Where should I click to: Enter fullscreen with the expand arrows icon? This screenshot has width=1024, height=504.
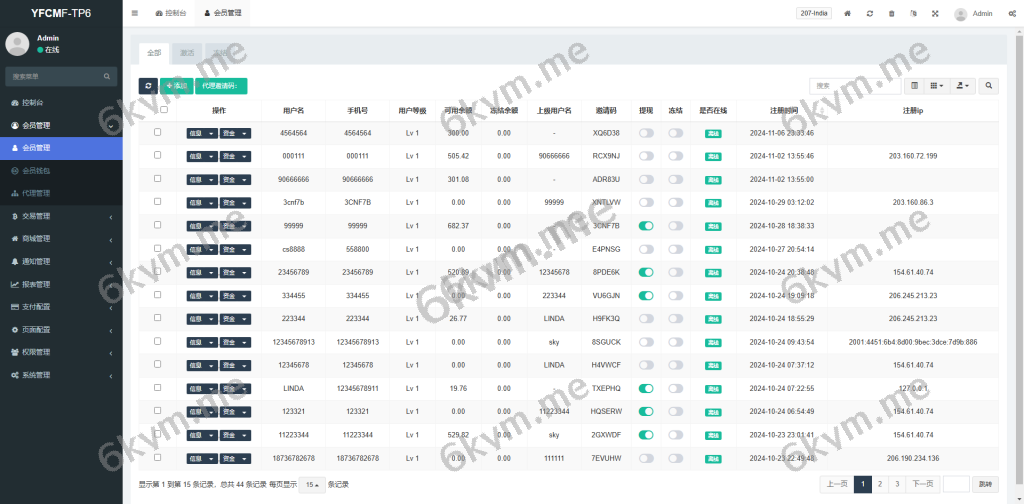tap(935, 14)
